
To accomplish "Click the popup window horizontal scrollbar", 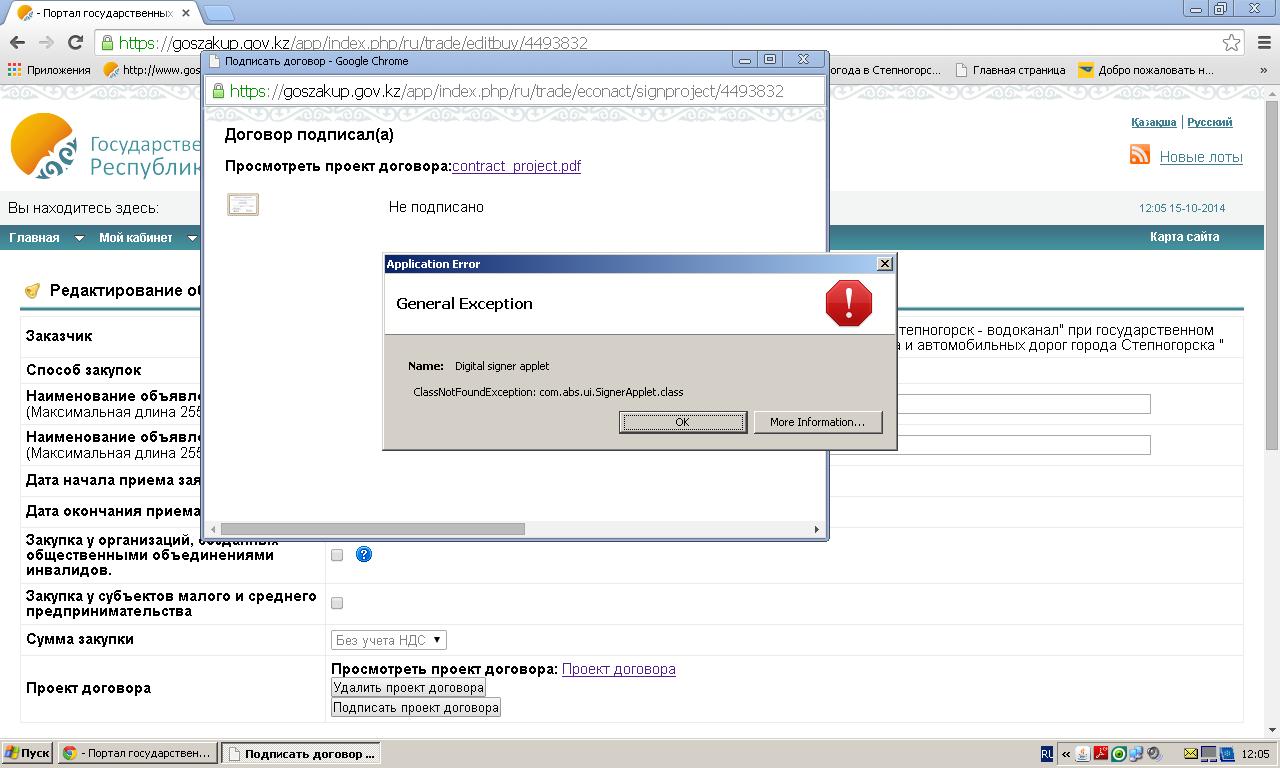I will (372, 529).
